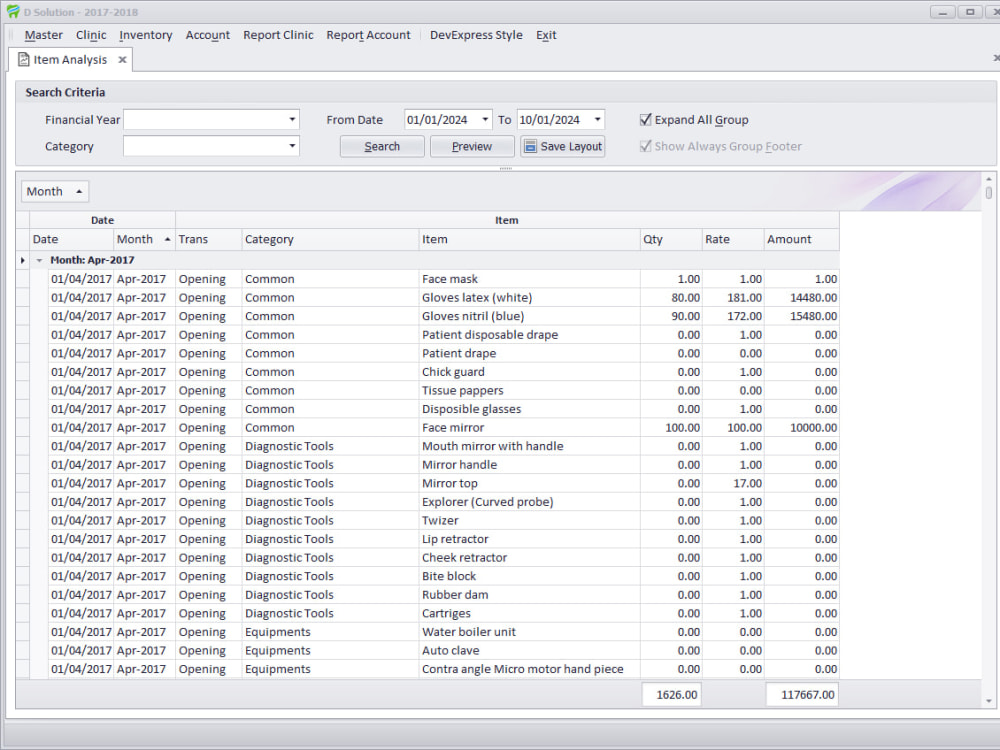Collapse the Month: Apr-2017 group row
Image resolution: width=1000 pixels, height=750 pixels.
pos(39,260)
